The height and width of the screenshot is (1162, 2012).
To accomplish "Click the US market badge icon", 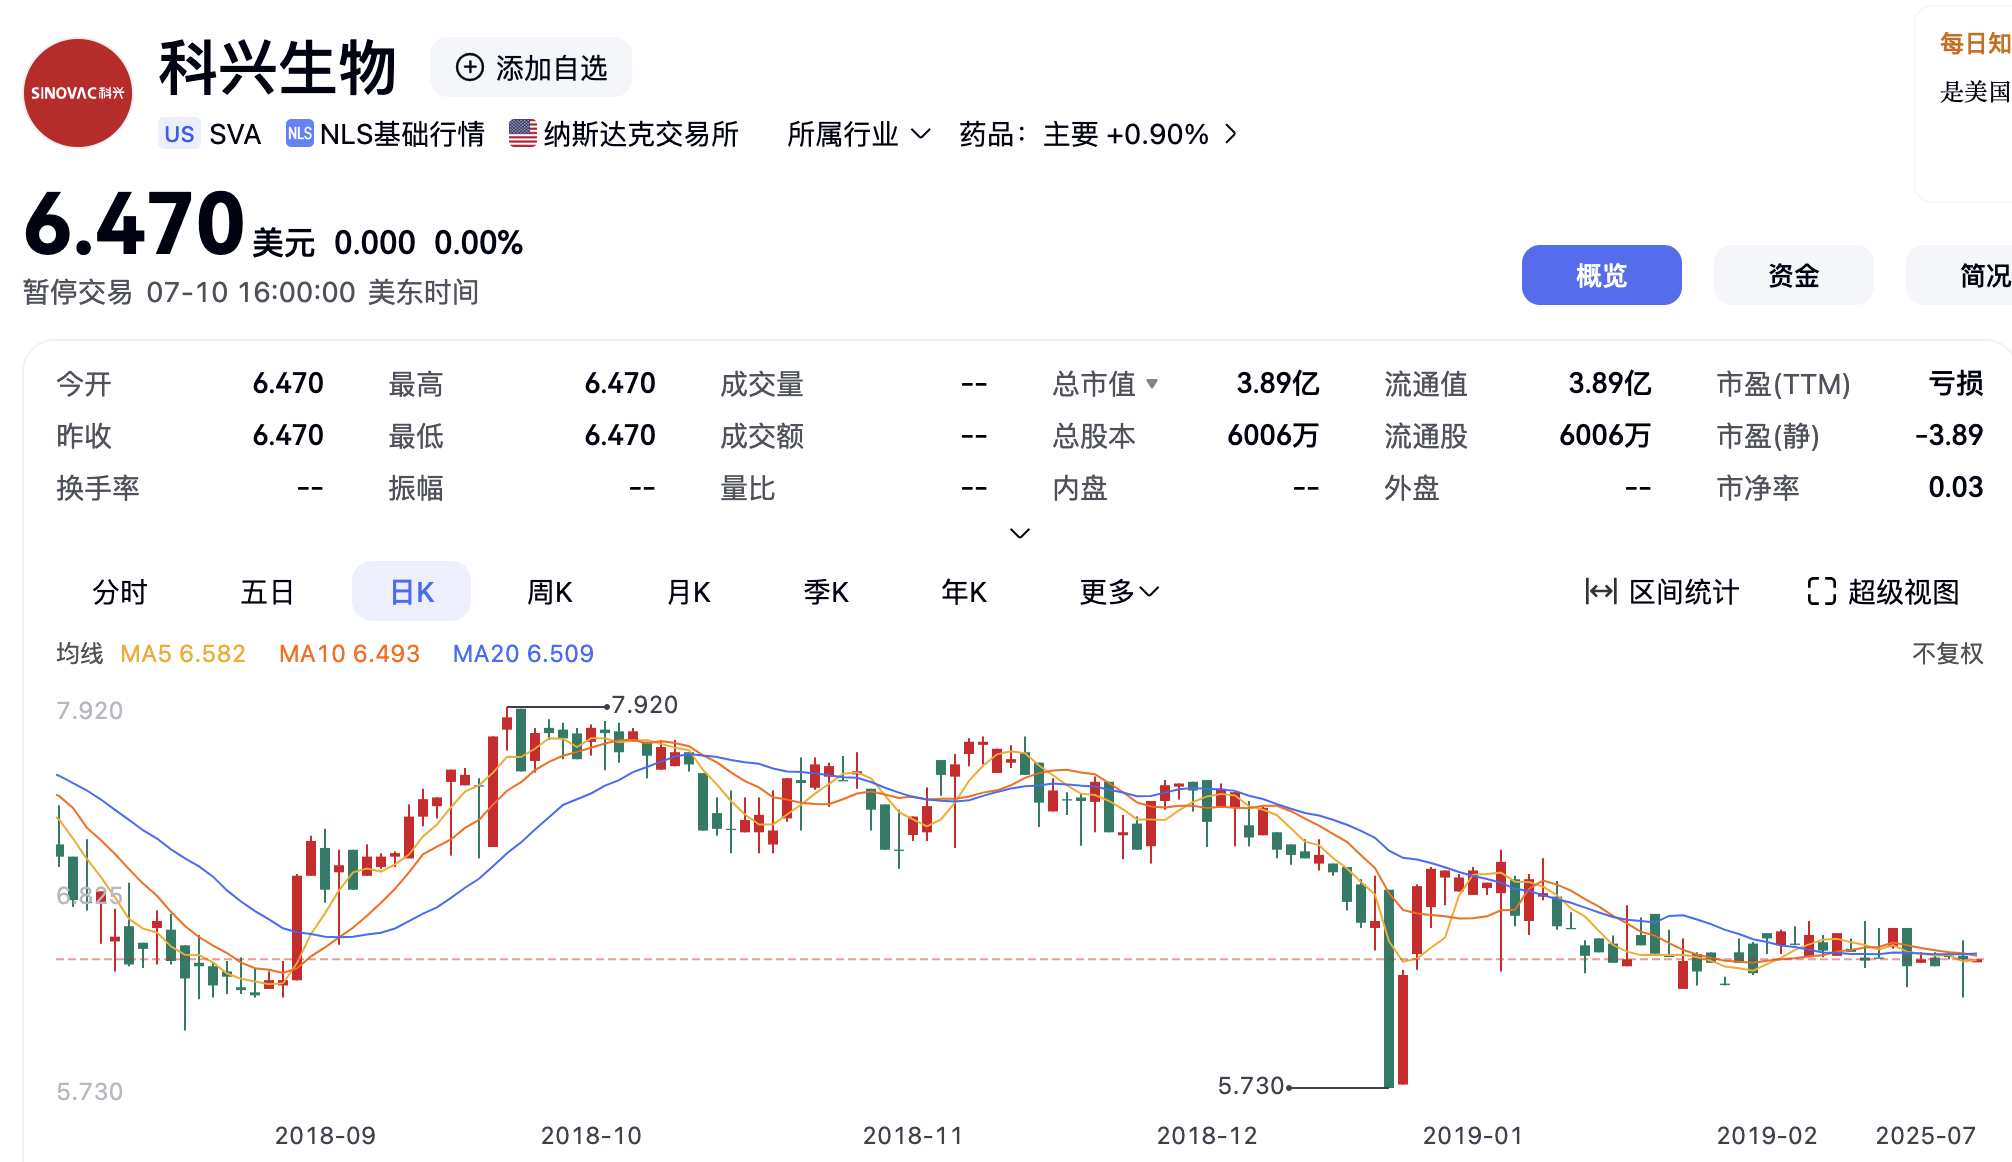I will pos(180,134).
